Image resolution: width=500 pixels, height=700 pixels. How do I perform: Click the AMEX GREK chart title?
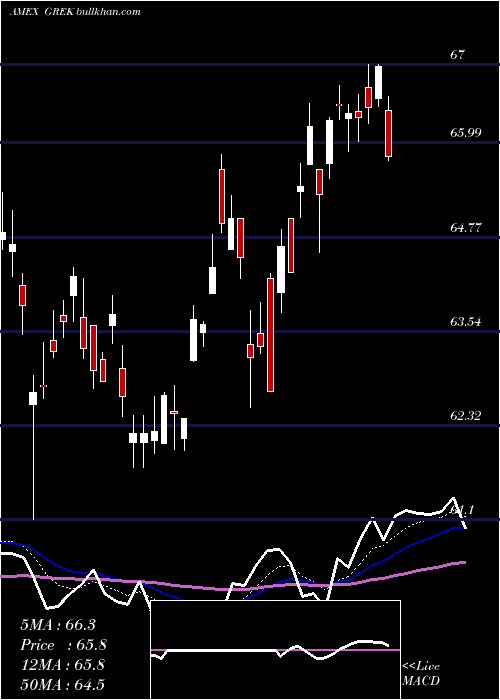75,12
